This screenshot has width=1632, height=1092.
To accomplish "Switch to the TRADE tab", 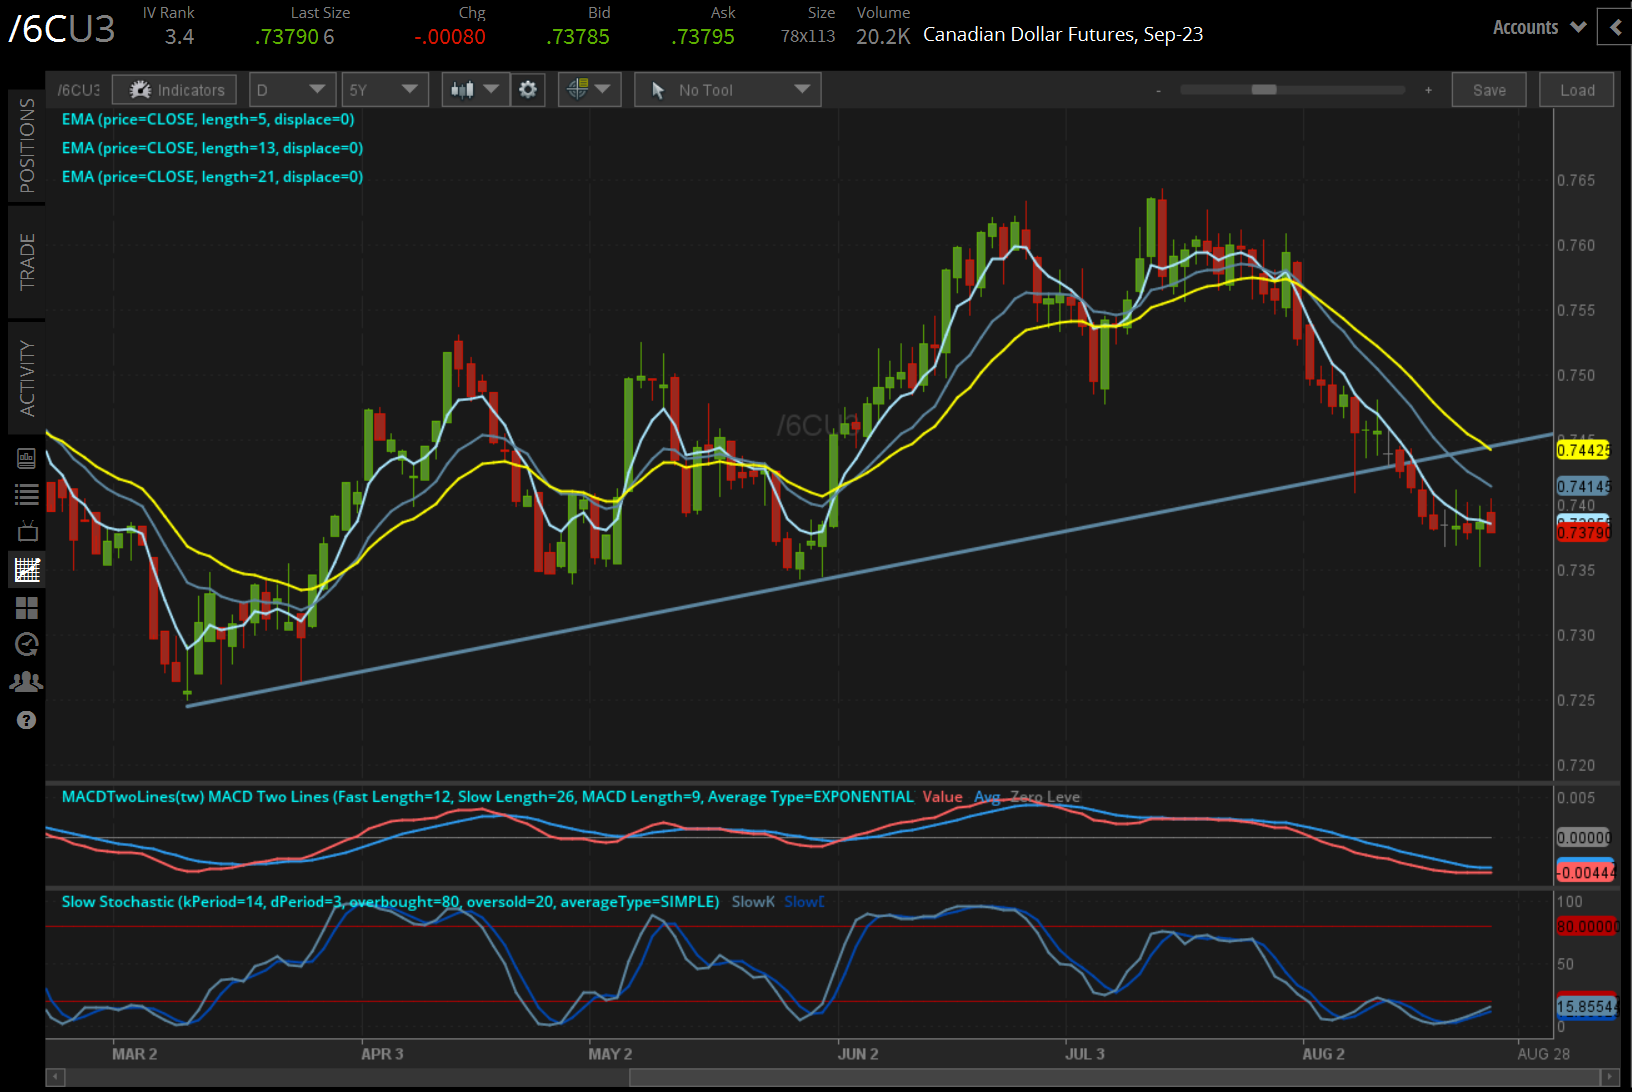I will pos(27,262).
